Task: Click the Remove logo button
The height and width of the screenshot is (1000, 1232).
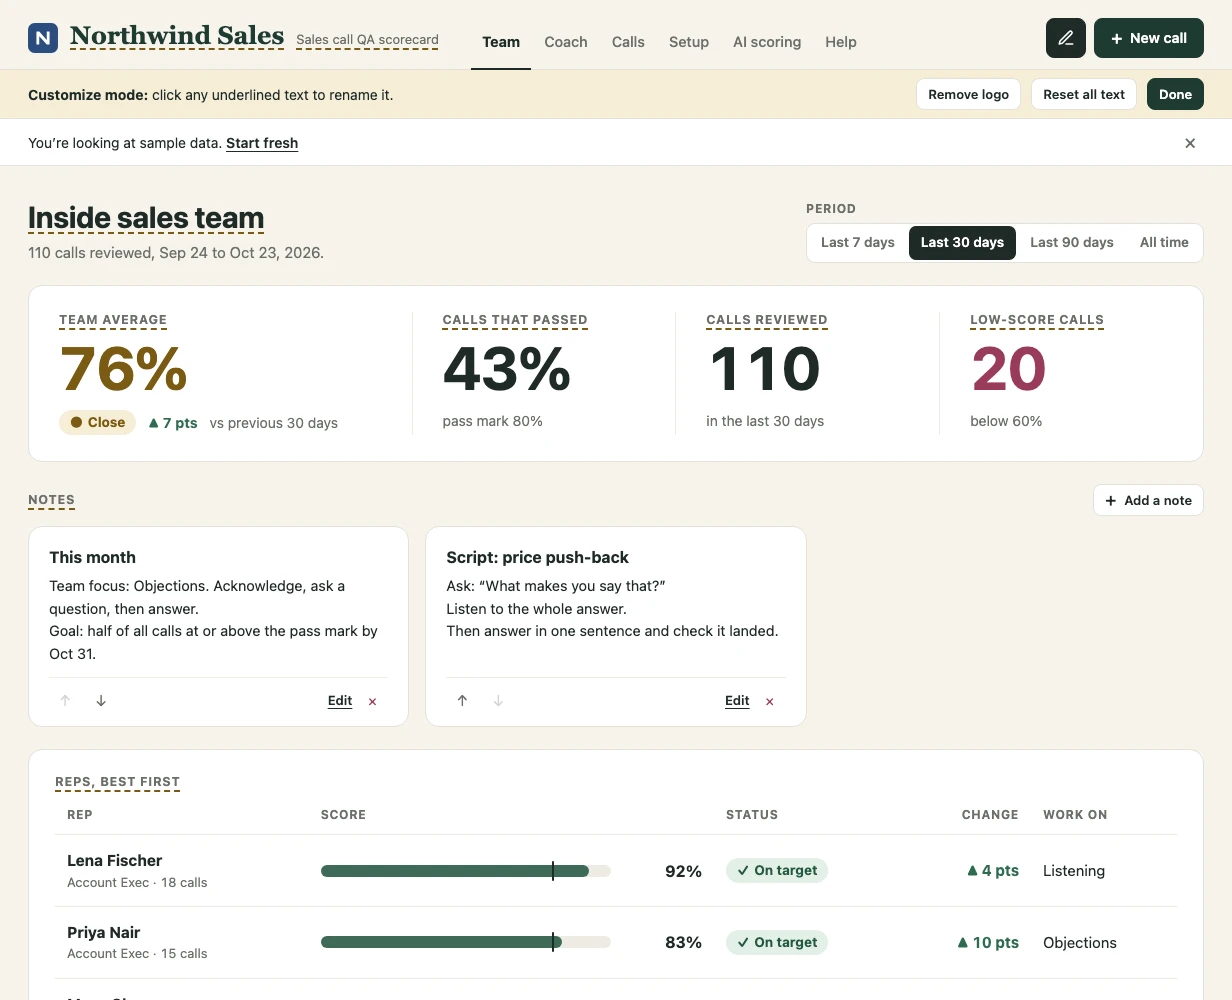Action: coord(969,94)
